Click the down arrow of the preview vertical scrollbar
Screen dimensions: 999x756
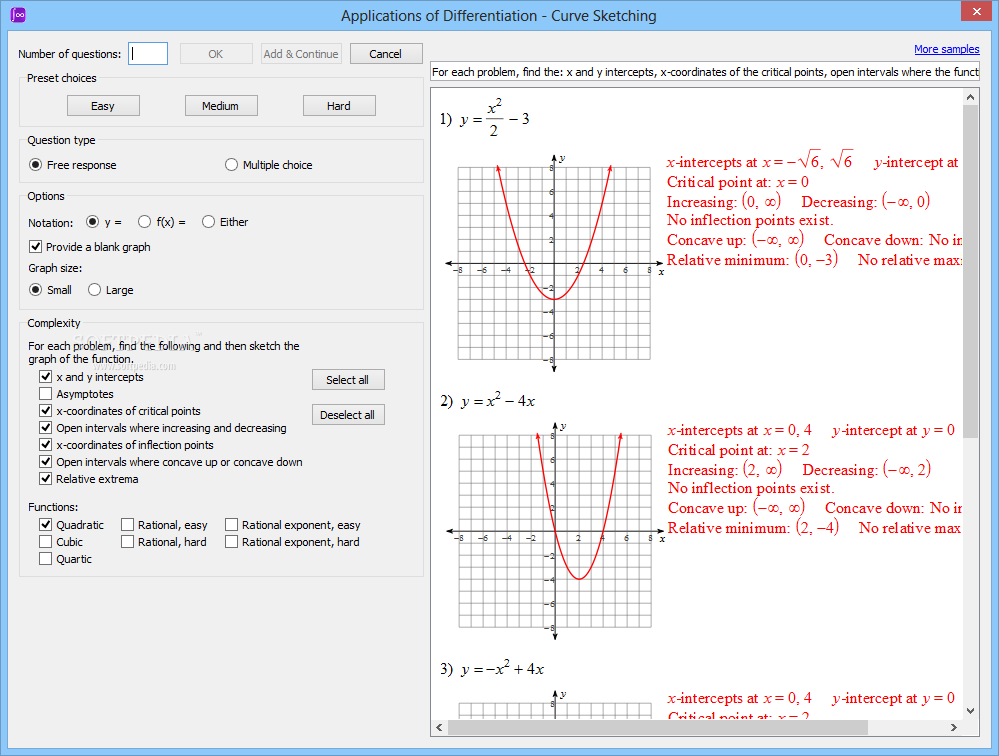click(x=970, y=711)
